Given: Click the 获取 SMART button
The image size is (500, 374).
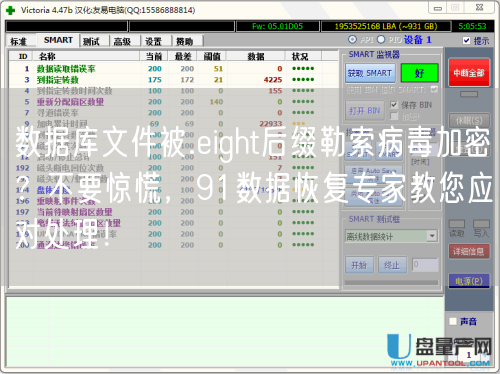Looking at the screenshot, I should click(x=370, y=73).
